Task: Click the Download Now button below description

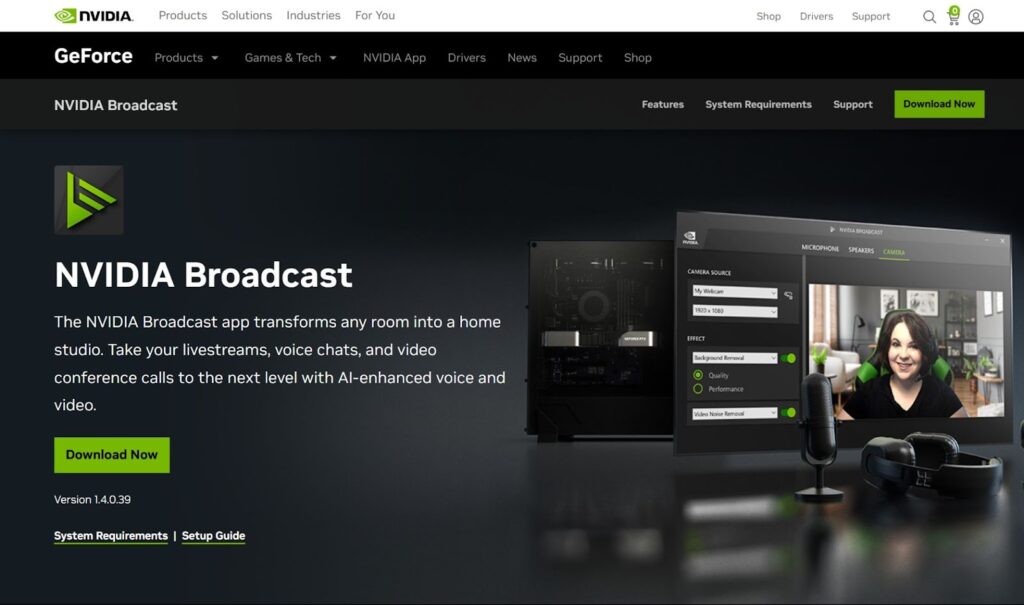Action: [112, 455]
